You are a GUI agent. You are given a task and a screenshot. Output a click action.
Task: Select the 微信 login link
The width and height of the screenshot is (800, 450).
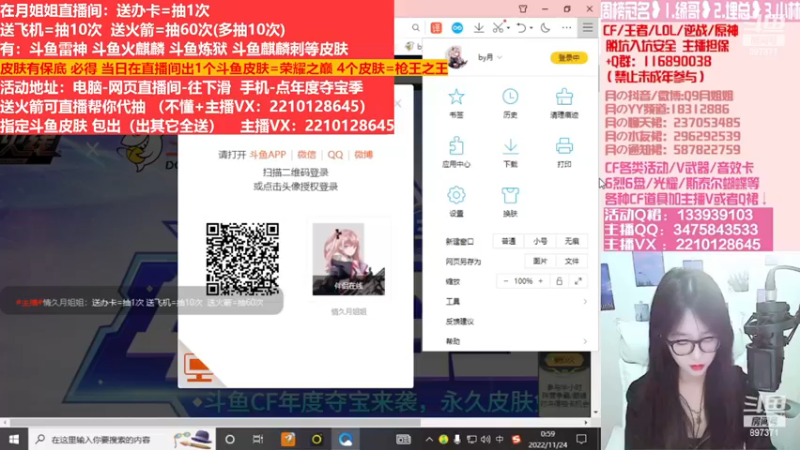click(x=307, y=155)
